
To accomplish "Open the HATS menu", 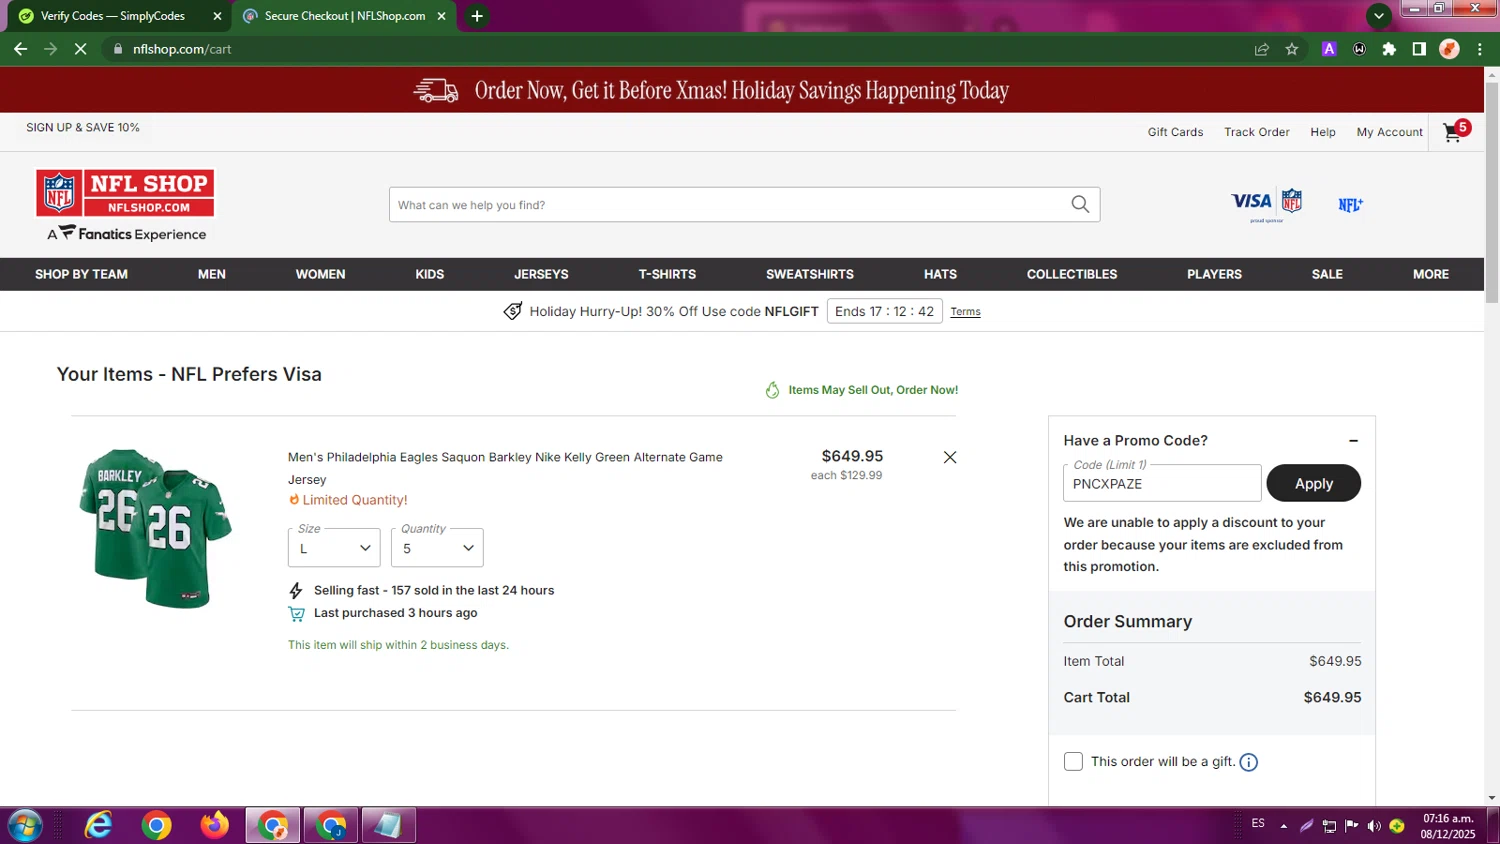I will tap(940, 274).
